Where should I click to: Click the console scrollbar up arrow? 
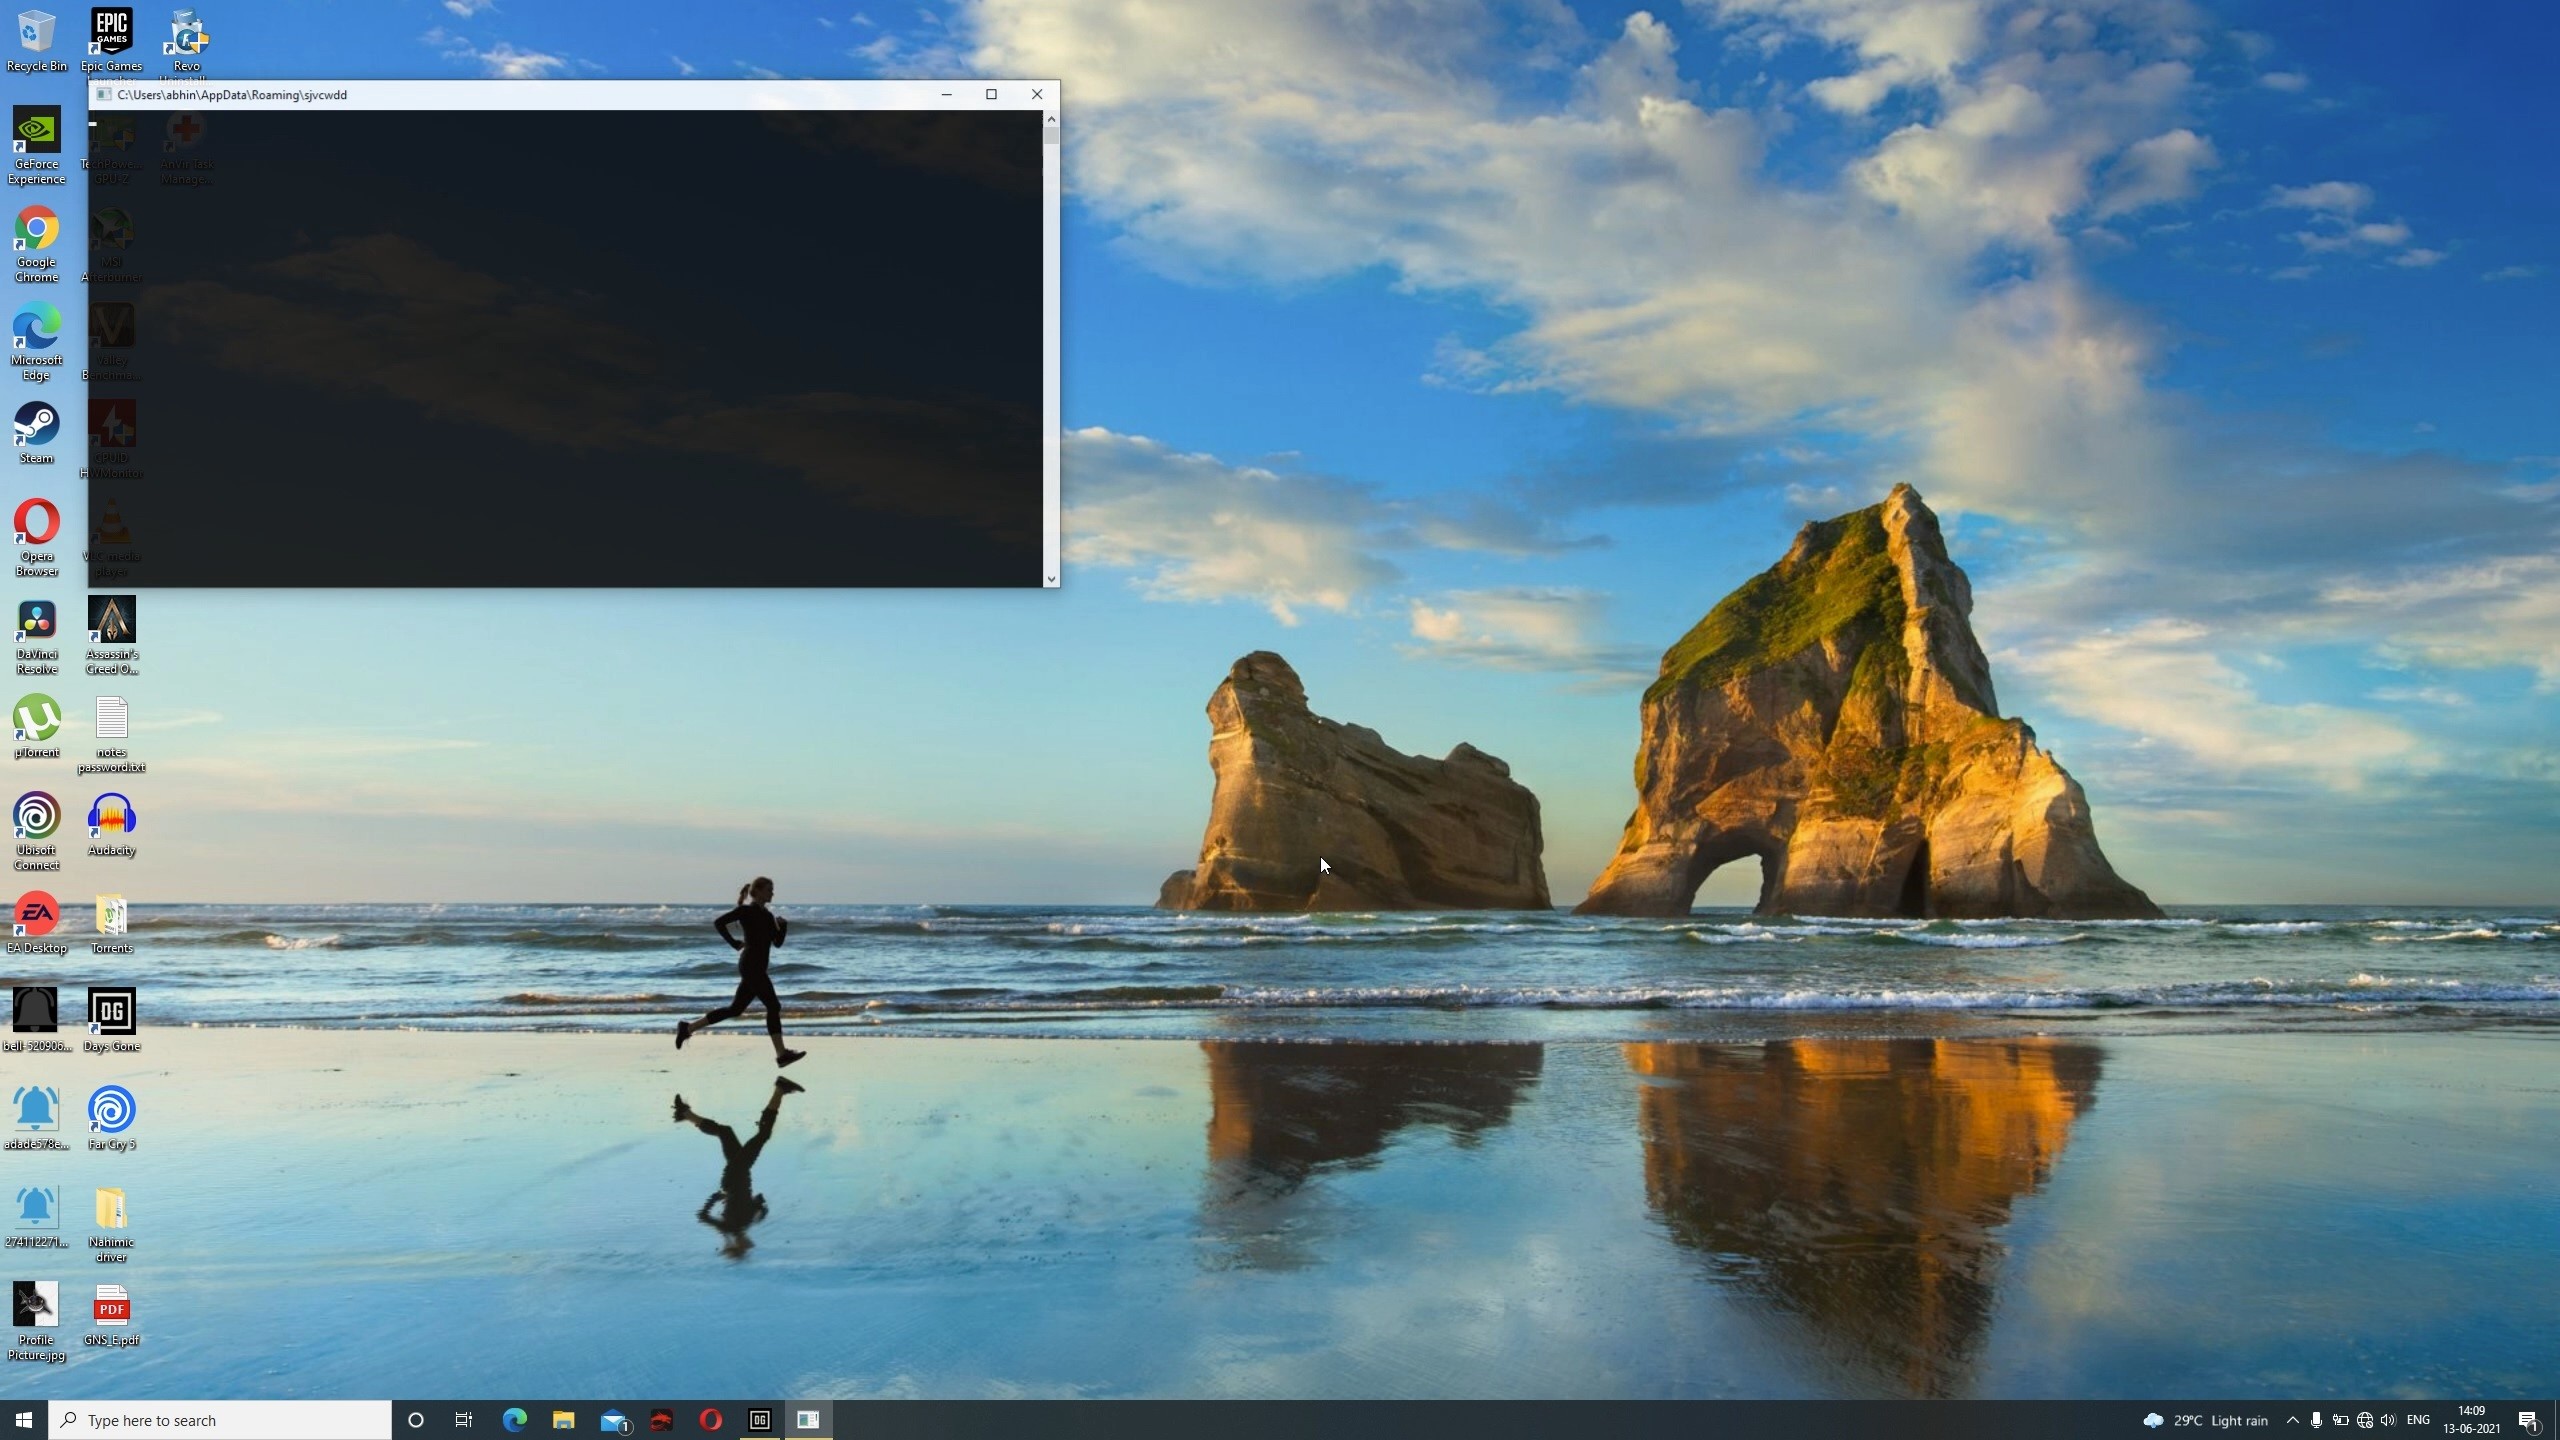point(1051,119)
